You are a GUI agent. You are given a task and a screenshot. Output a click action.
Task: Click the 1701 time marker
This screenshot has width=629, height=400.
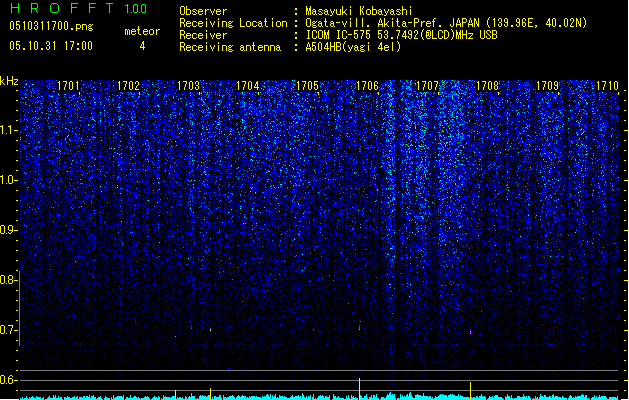point(68,85)
